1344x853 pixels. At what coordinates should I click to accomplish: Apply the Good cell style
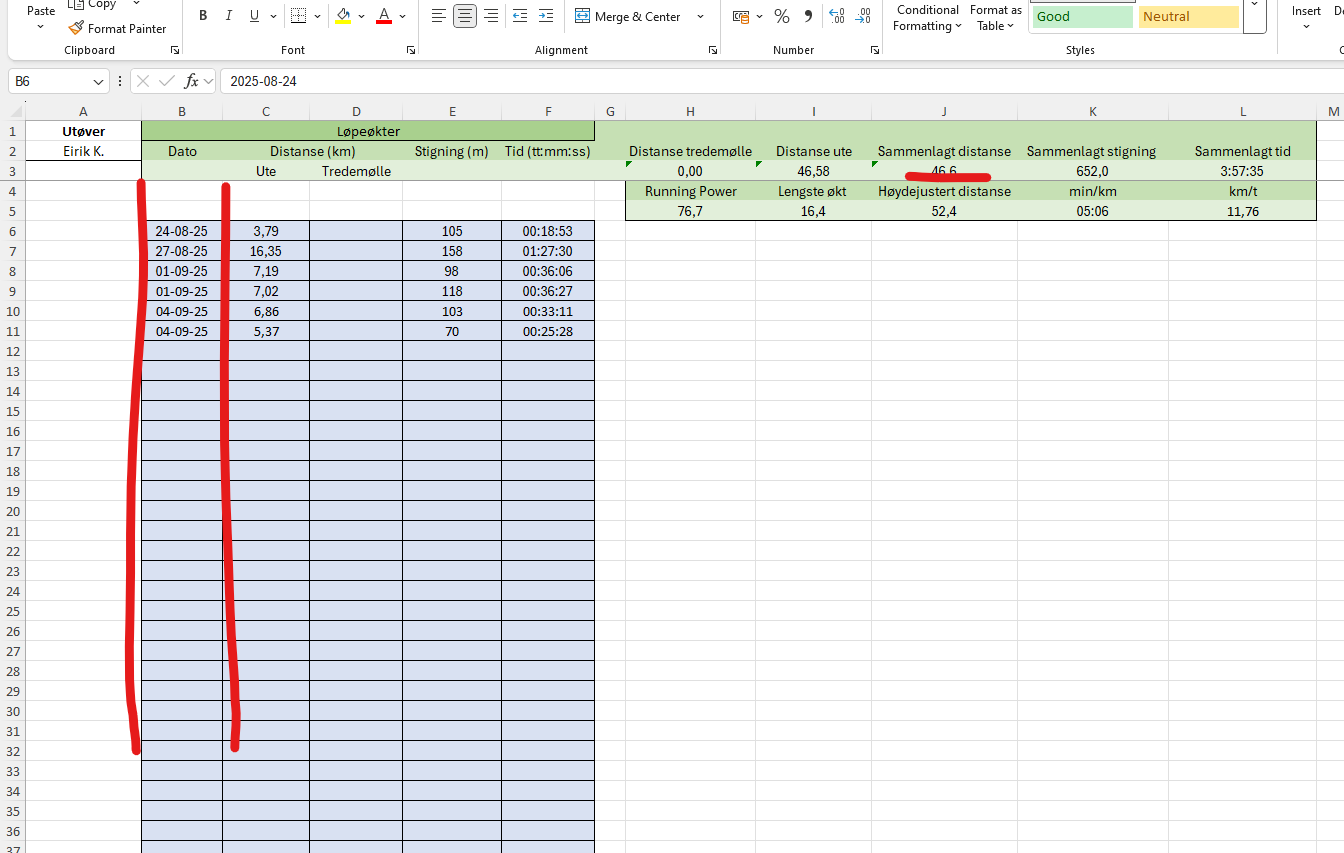(1081, 16)
